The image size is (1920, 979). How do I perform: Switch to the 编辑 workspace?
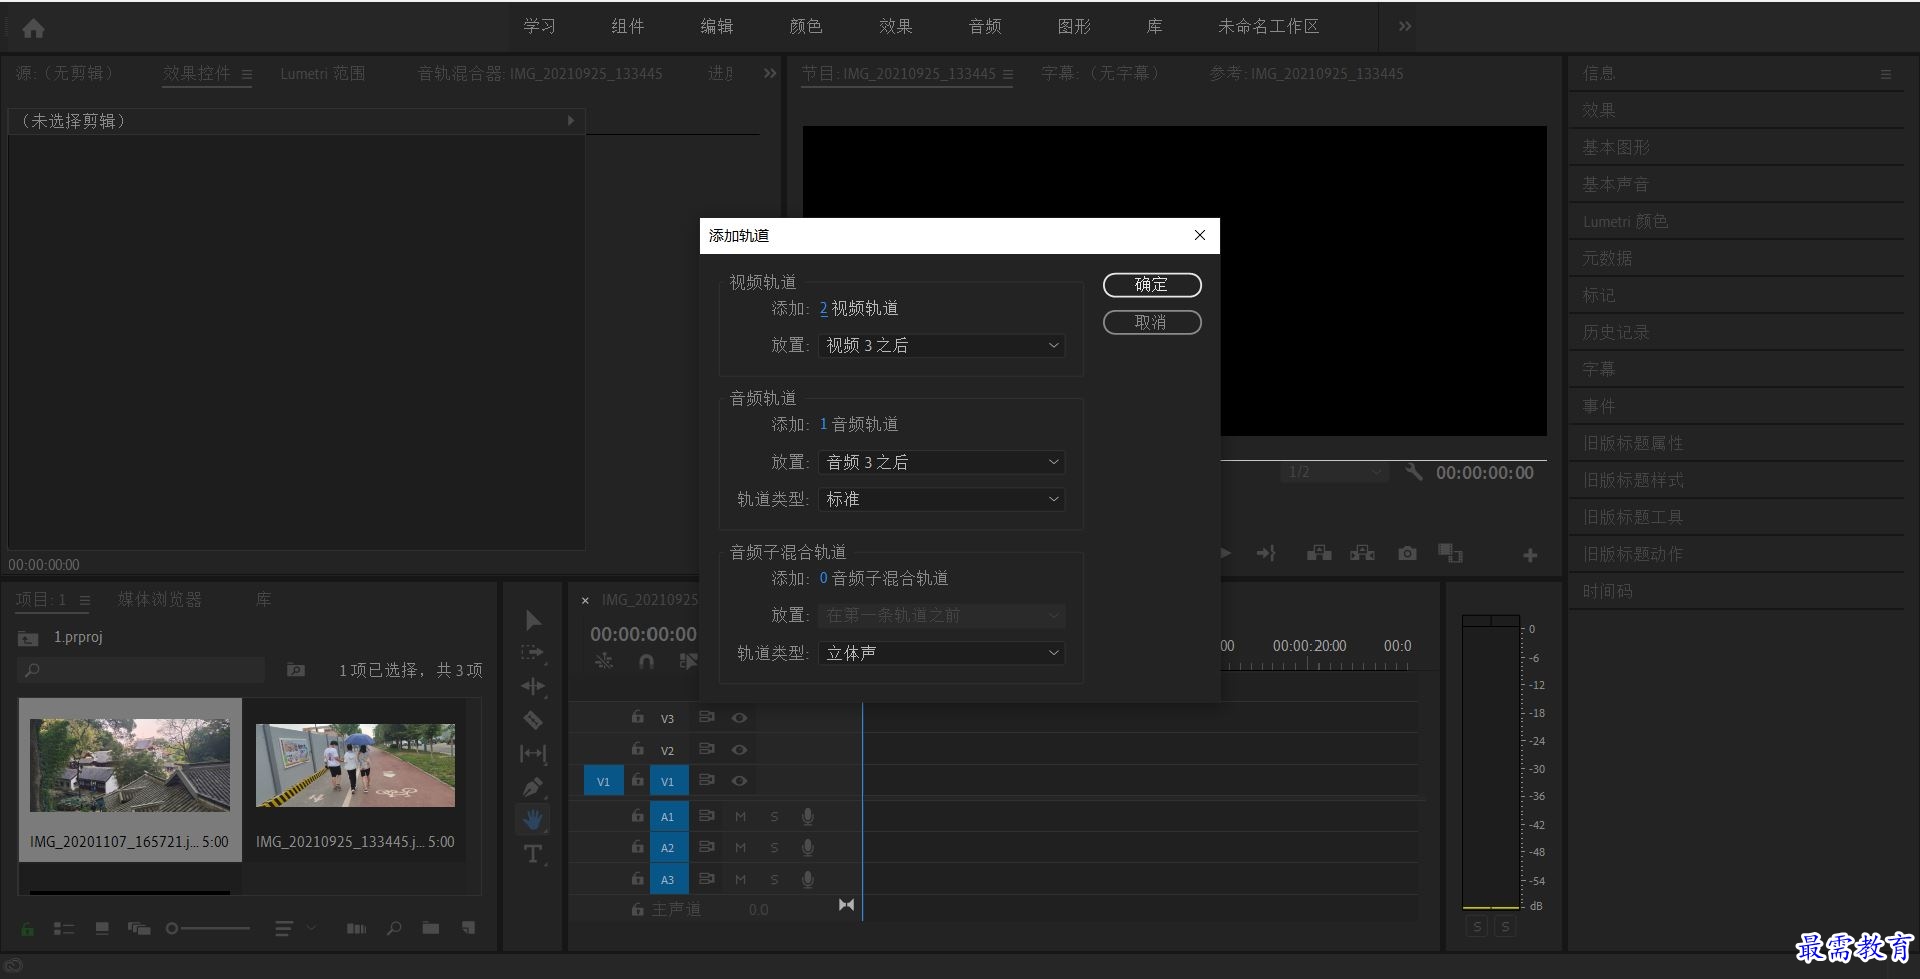click(x=716, y=26)
